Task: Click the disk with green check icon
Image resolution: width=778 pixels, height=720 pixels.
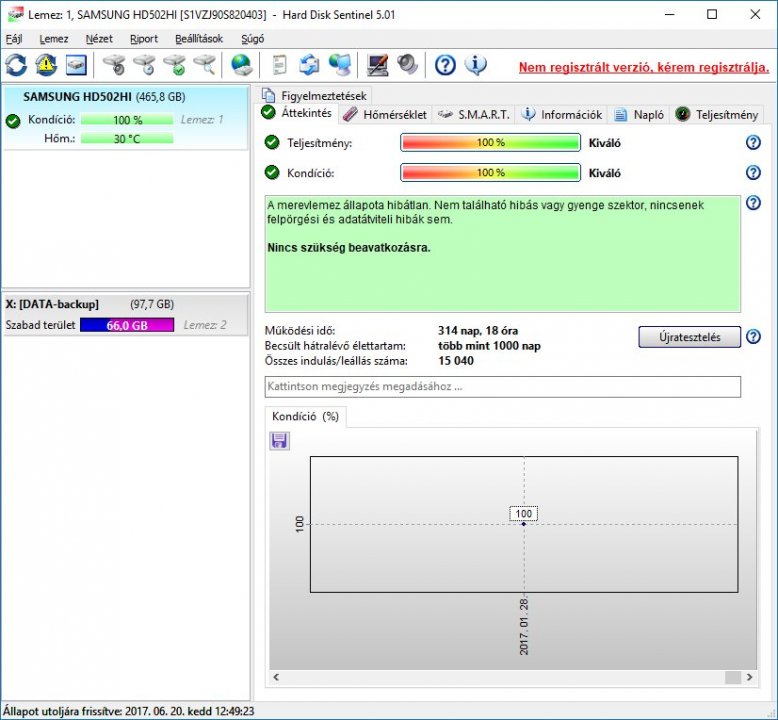Action: pos(175,65)
